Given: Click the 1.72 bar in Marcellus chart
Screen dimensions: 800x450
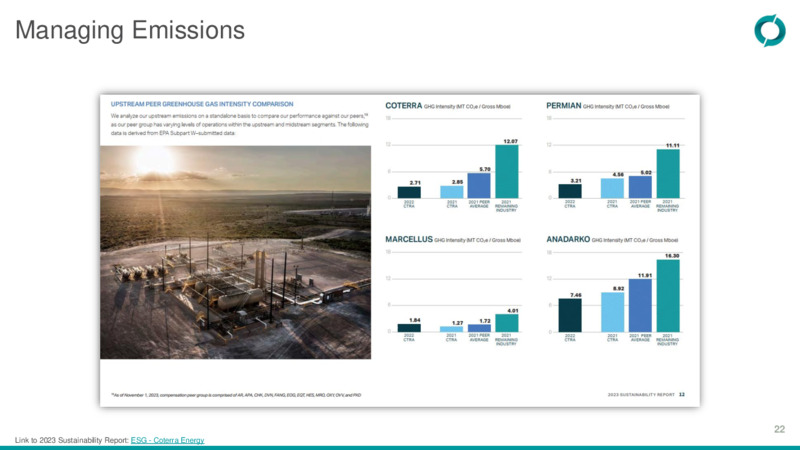Looking at the screenshot, I should (479, 328).
